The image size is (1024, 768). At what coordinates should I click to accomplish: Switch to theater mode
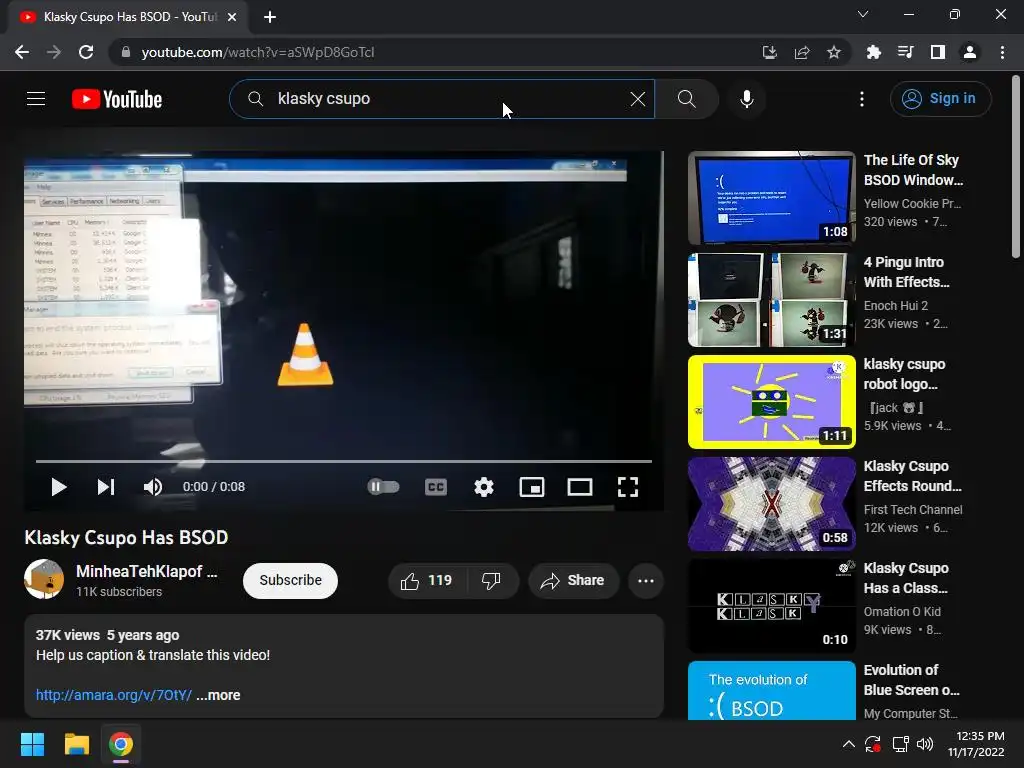point(580,487)
